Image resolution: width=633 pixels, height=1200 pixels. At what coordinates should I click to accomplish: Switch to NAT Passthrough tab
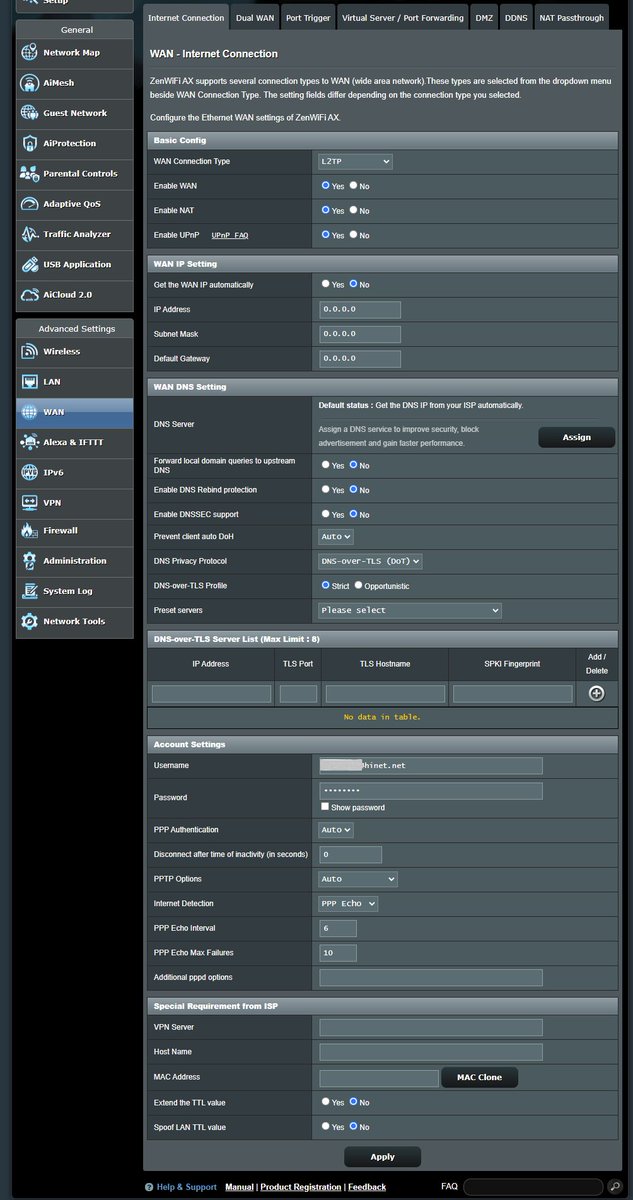click(x=571, y=18)
